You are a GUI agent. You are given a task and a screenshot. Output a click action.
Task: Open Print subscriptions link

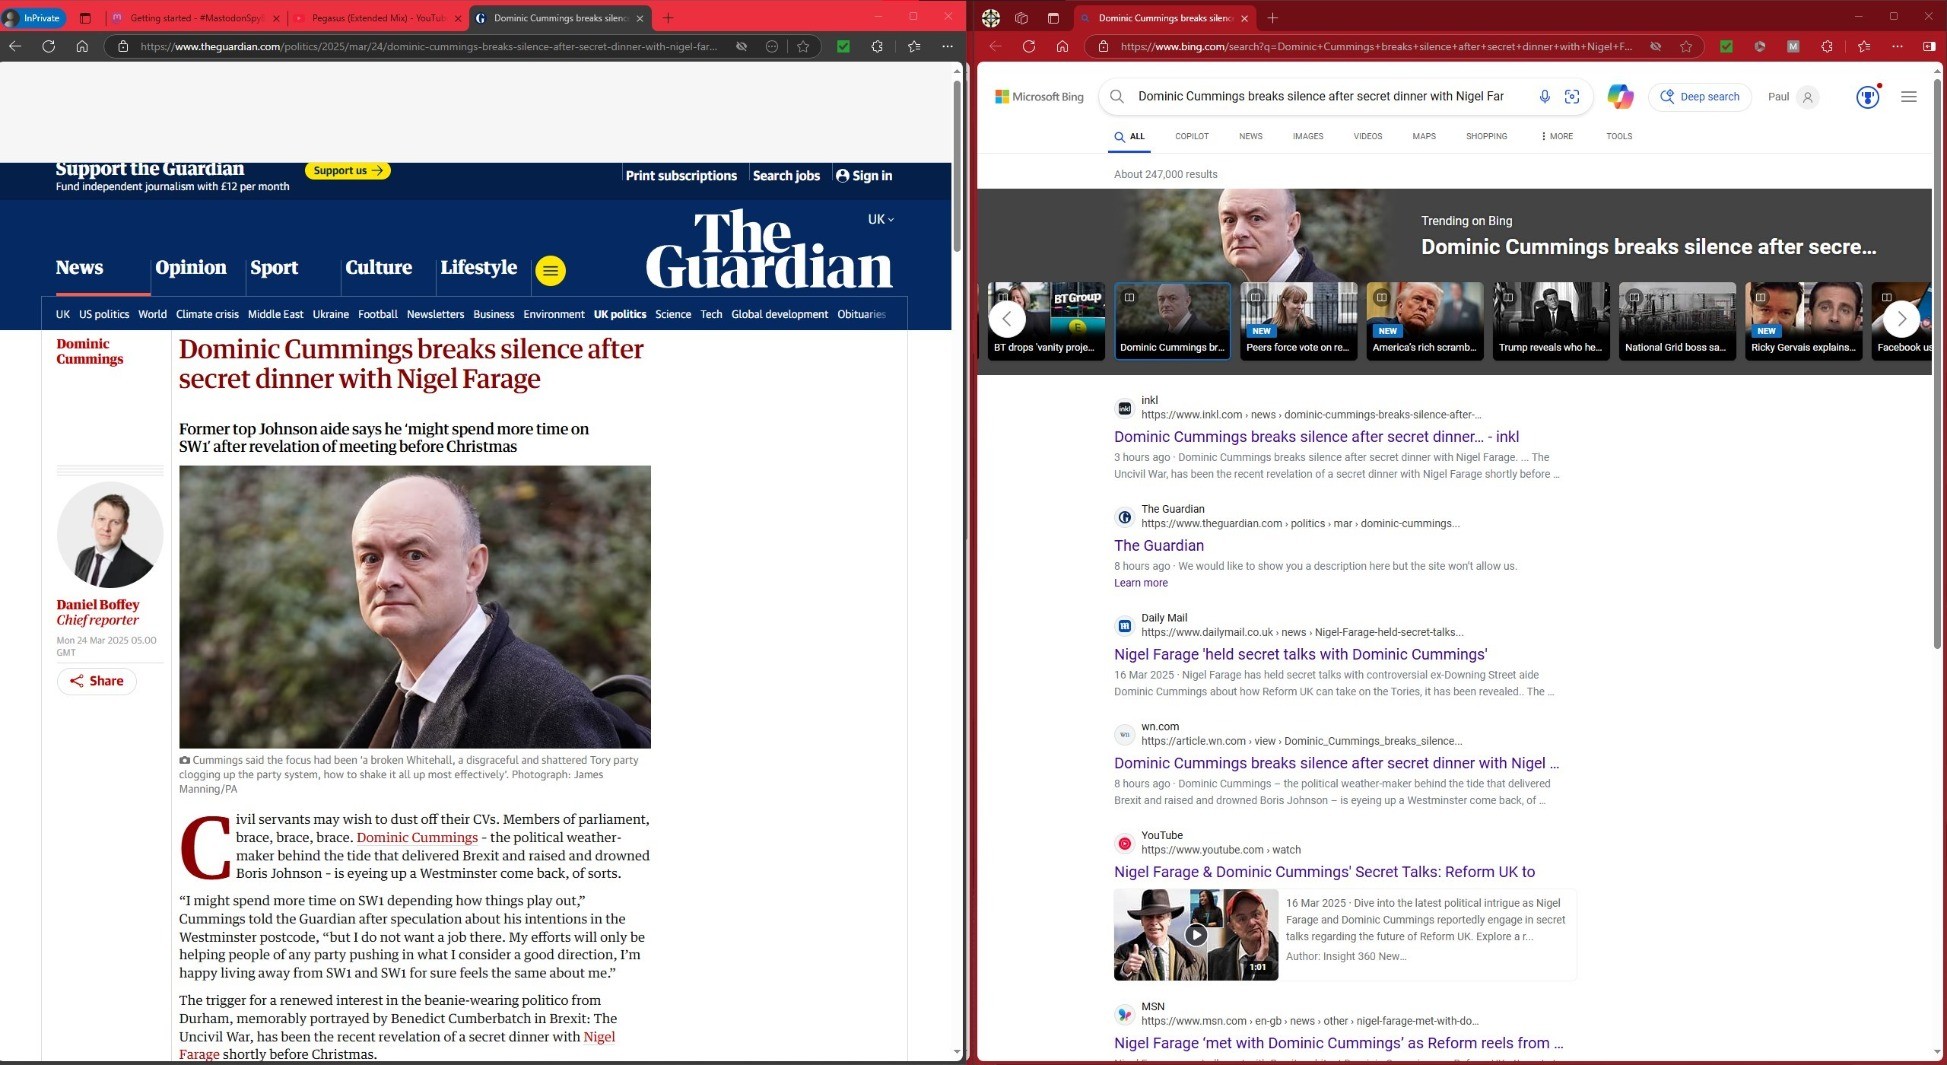point(681,175)
